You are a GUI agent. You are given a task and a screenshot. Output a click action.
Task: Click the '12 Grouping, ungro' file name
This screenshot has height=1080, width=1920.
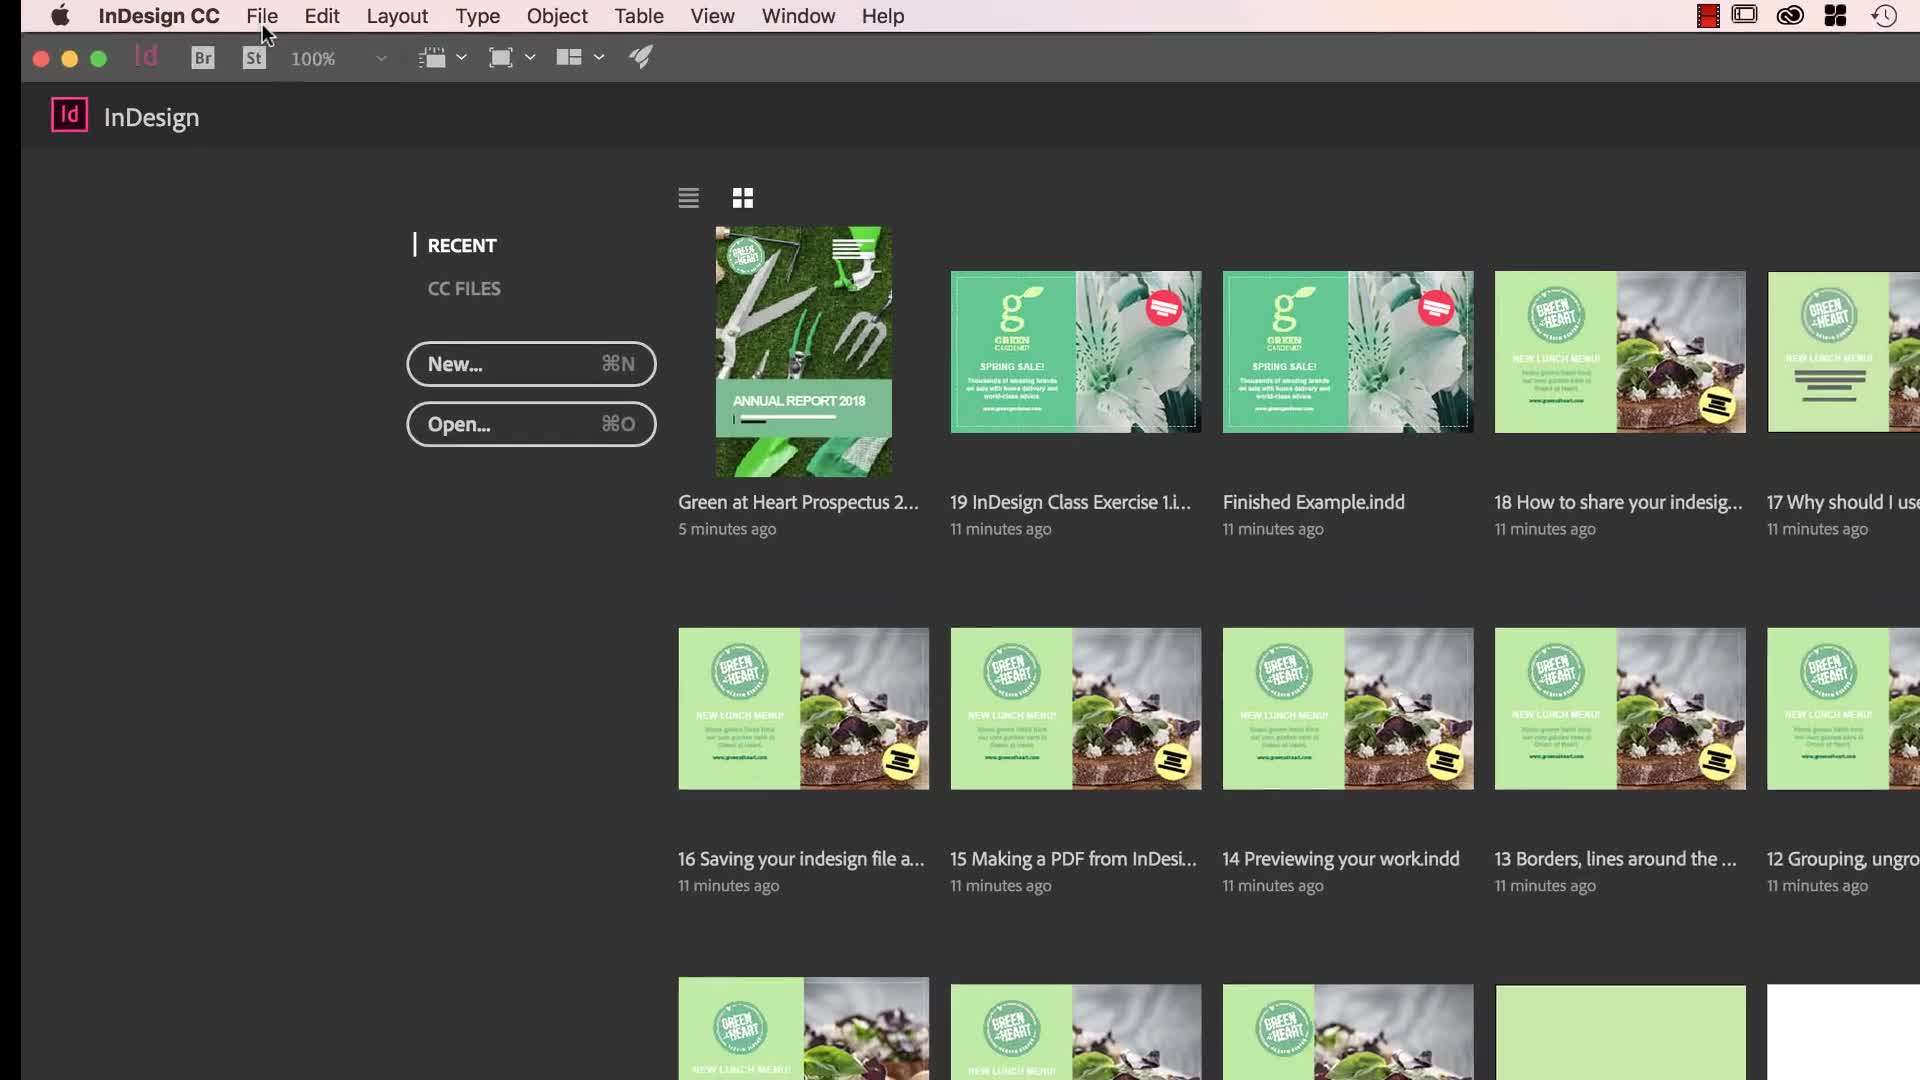(x=1843, y=859)
